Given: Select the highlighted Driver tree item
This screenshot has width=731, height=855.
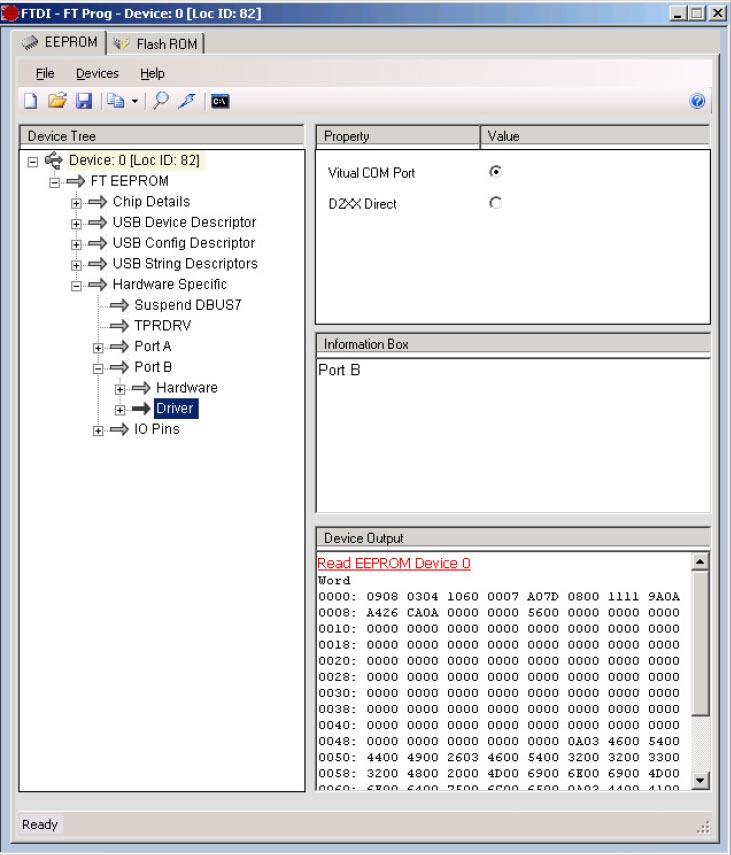Looking at the screenshot, I should click(x=176, y=408).
